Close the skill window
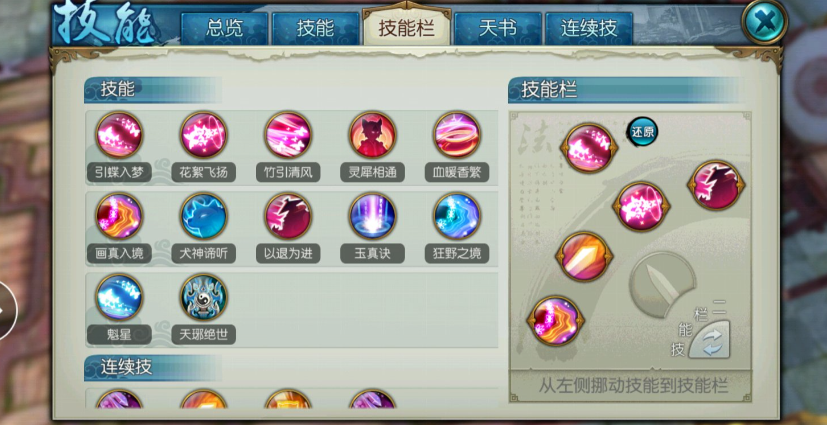Screen dimensions: 827x425 point(764,22)
